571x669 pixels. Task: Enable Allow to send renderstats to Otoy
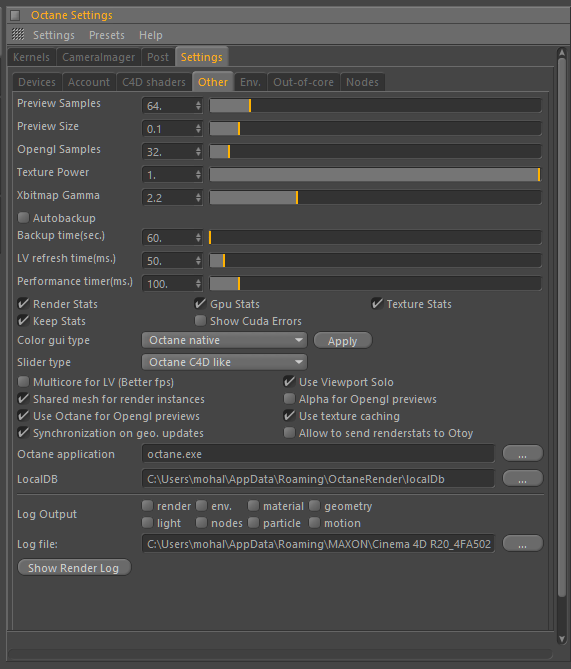coord(289,433)
